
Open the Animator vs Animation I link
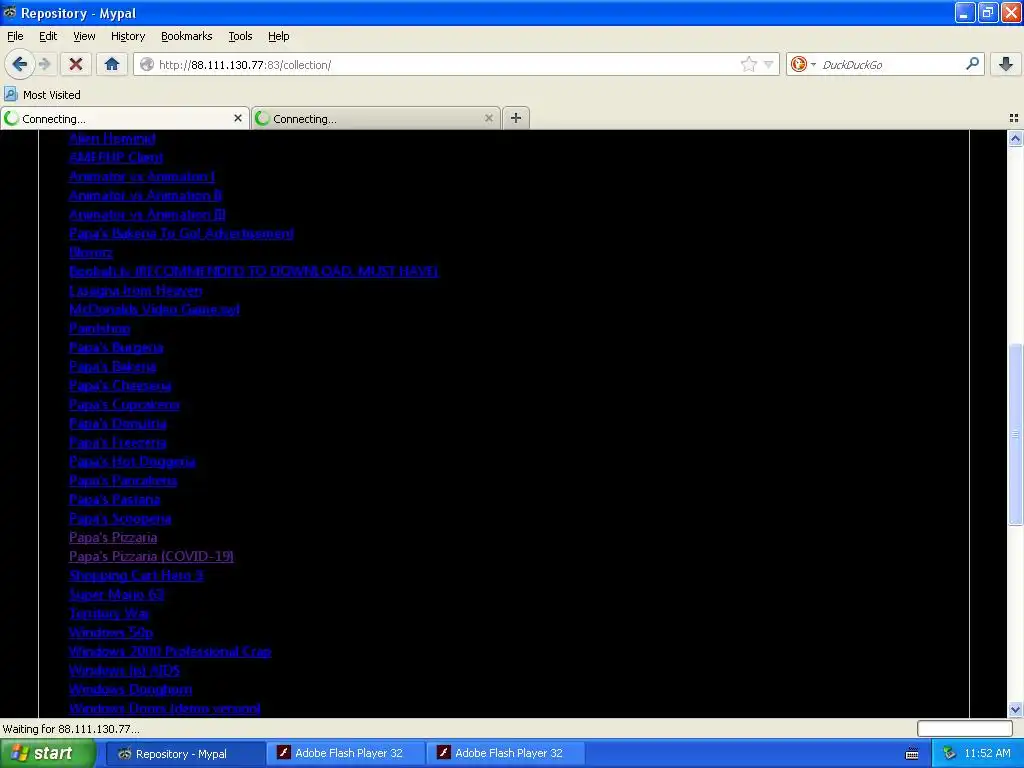click(x=142, y=176)
